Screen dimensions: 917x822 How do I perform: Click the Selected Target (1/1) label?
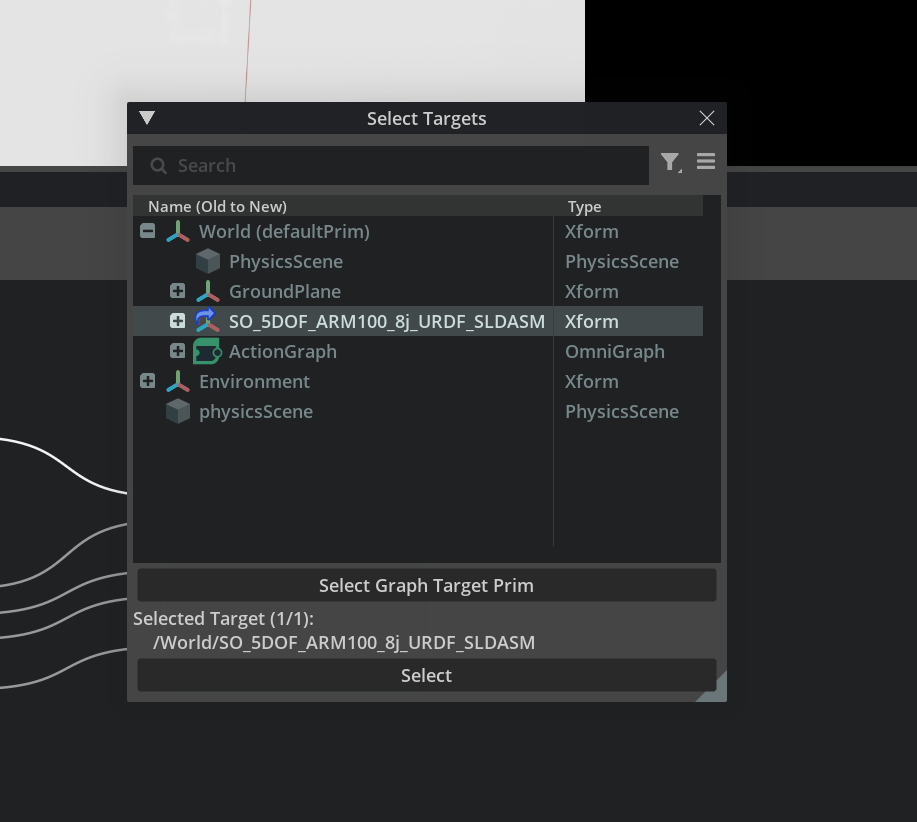click(223, 619)
